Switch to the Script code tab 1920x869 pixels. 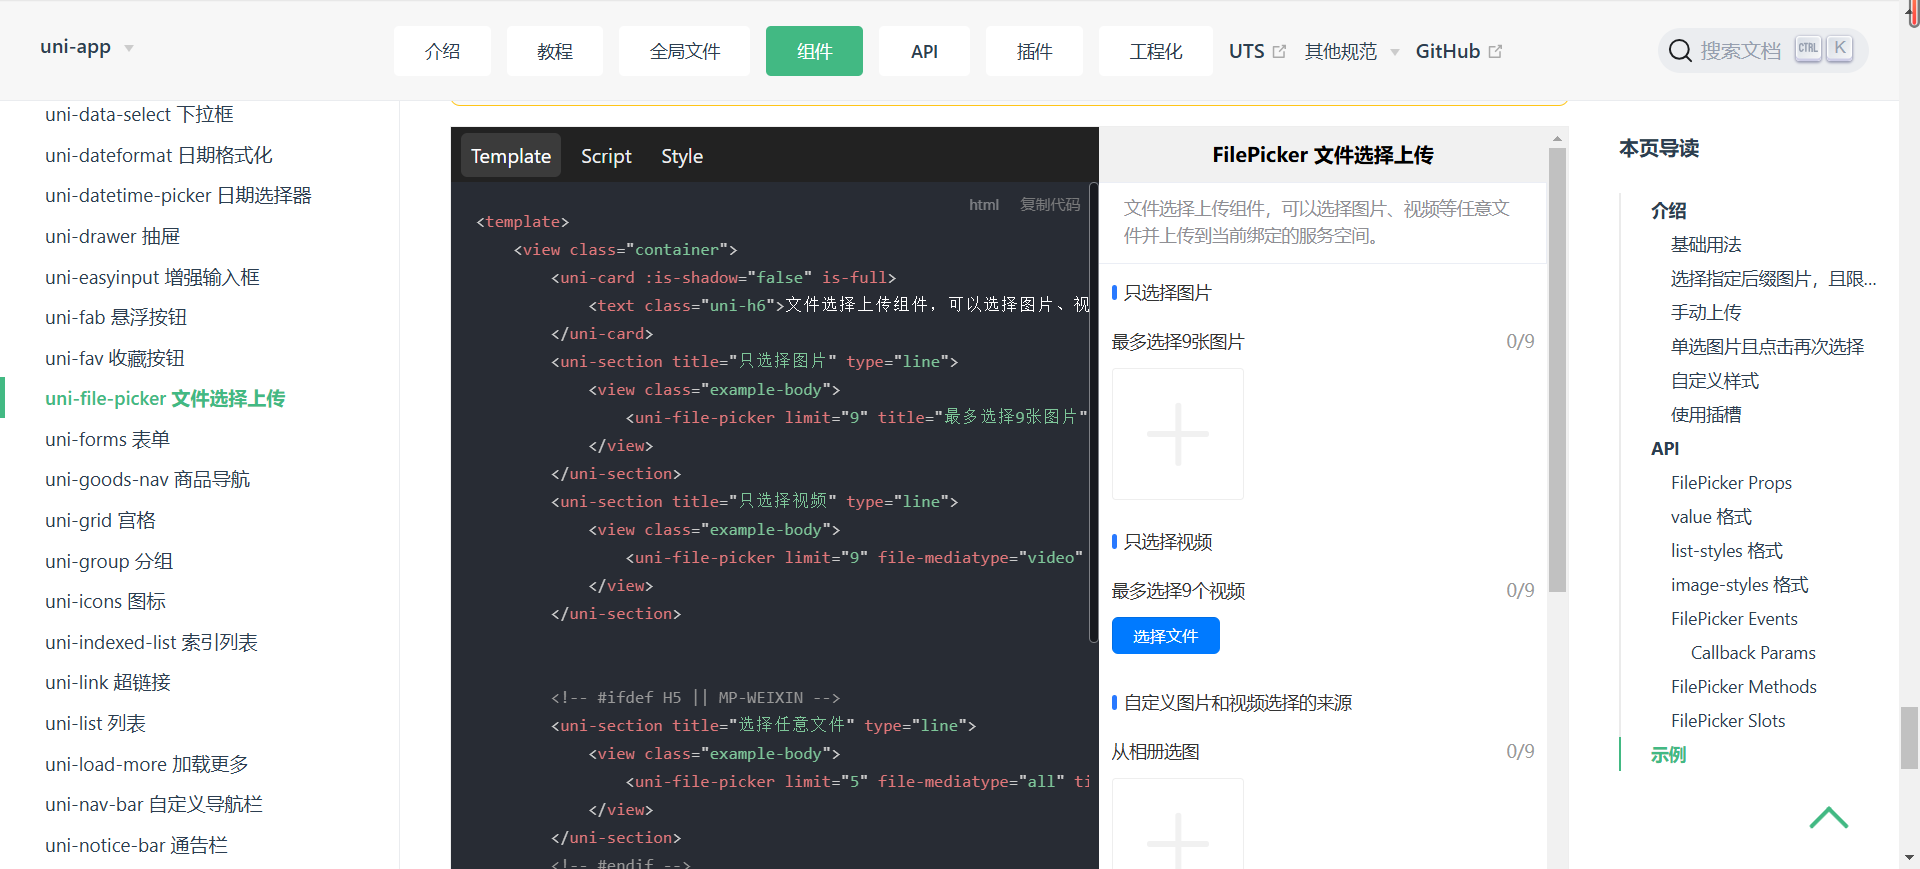coord(606,156)
